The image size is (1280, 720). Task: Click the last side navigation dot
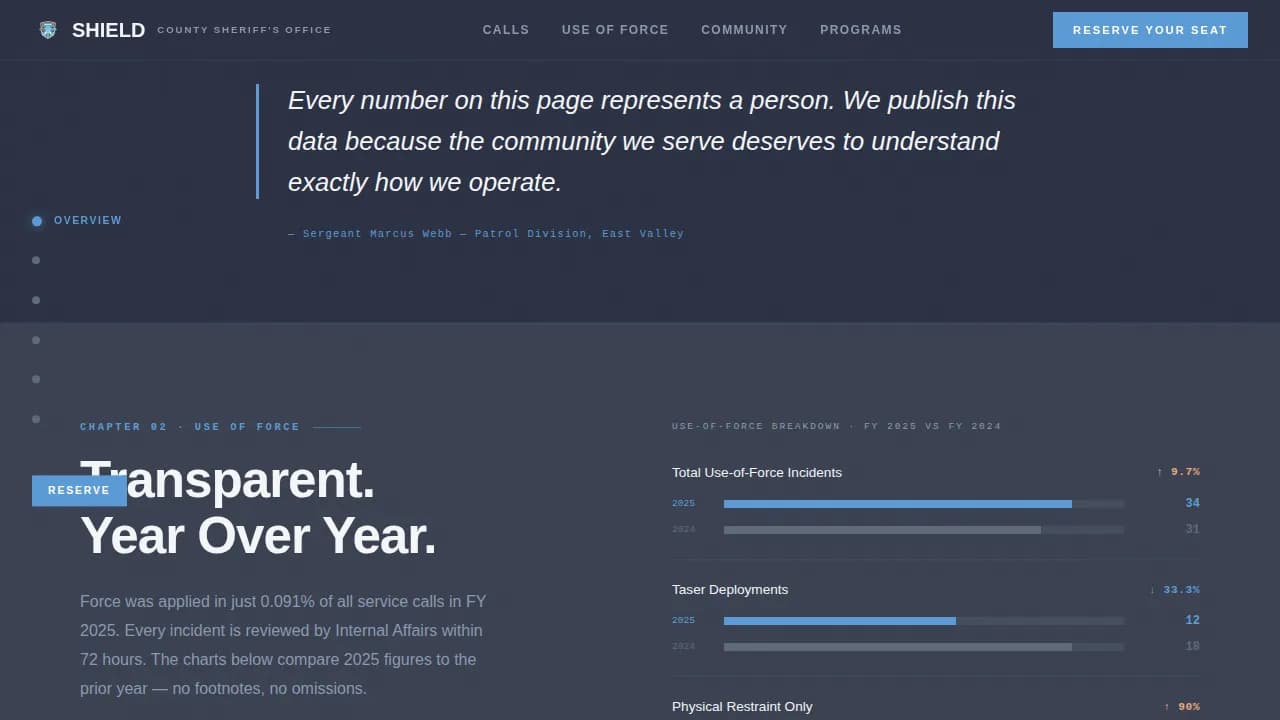point(36,419)
